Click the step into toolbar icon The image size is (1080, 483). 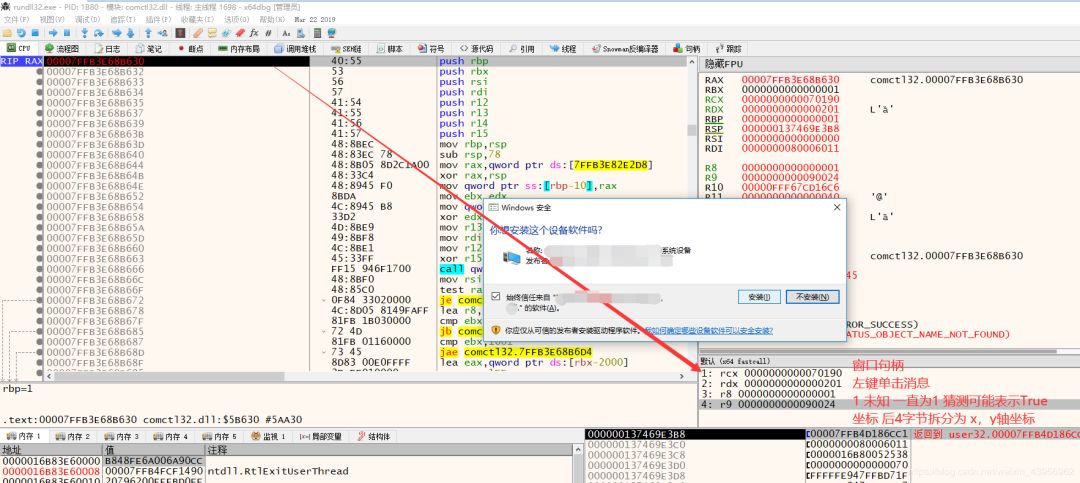85,33
